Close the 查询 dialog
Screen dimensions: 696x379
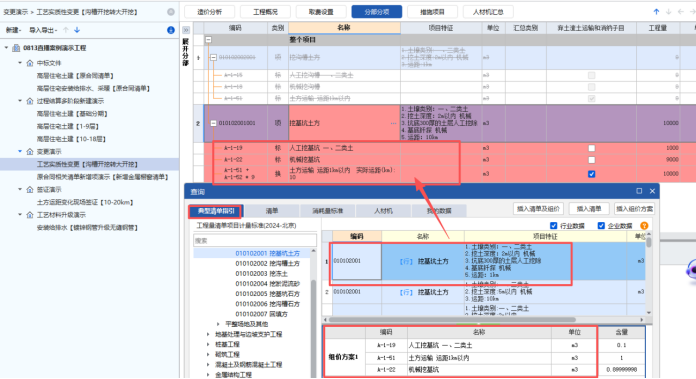652,191
